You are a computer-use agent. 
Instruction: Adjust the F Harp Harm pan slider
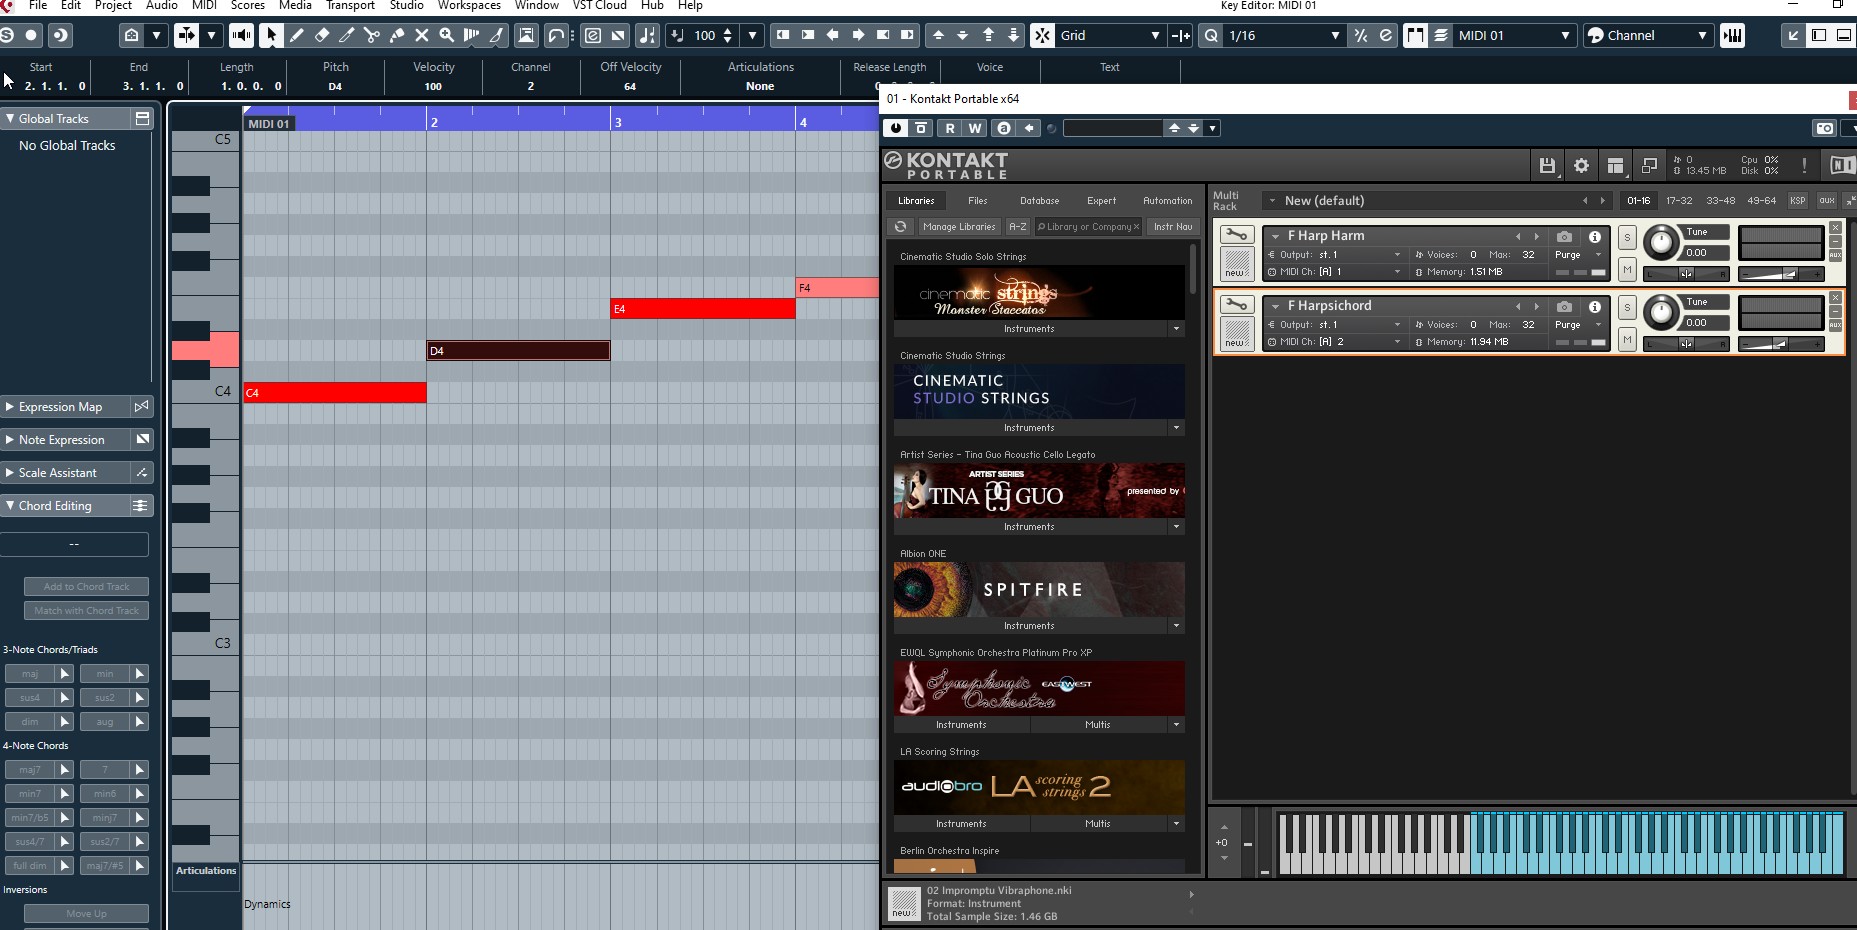point(1686,274)
